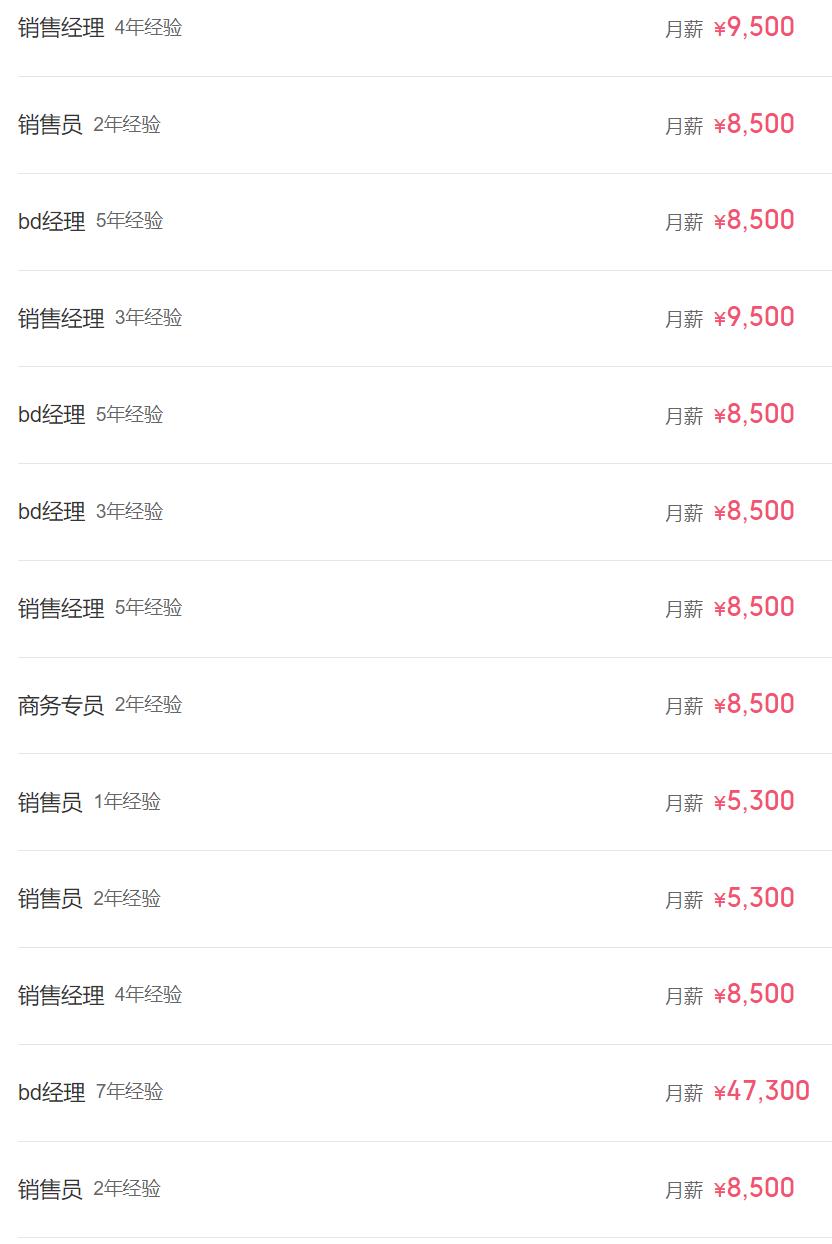Open the bd经理 3年经验 listing
Viewport: 832px width, 1244px height.
point(52,512)
